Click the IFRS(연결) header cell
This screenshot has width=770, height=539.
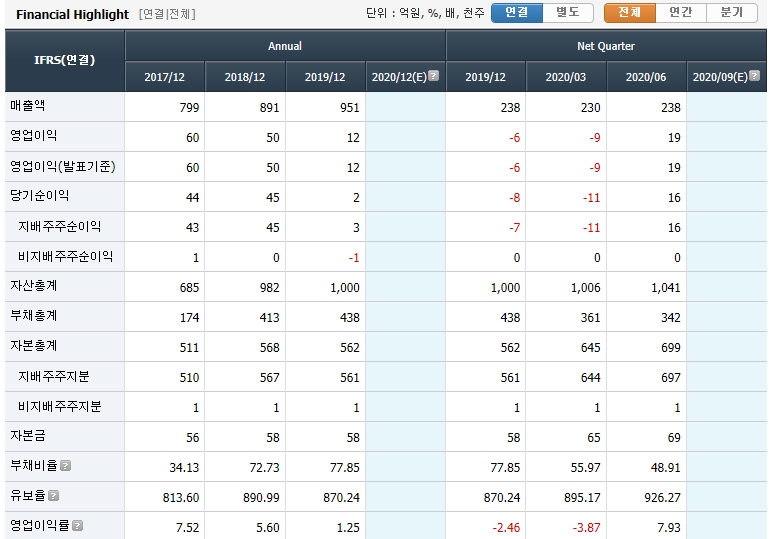[x=65, y=60]
